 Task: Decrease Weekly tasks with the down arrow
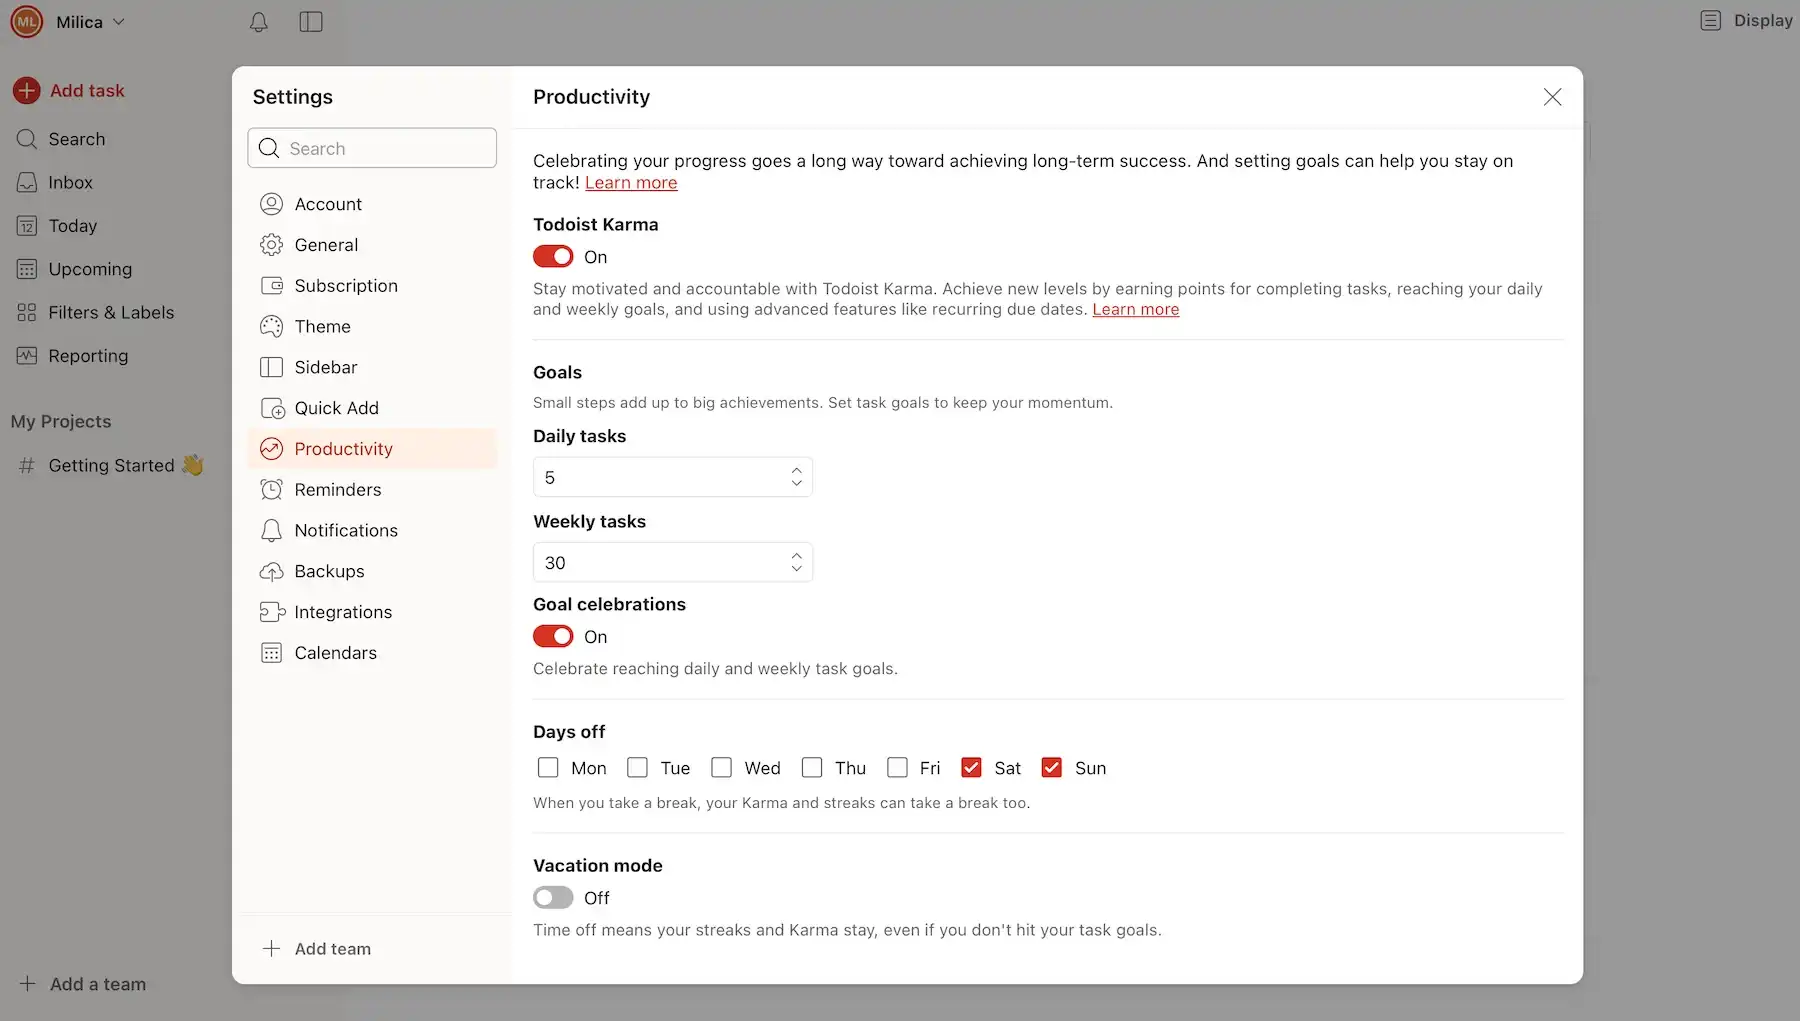click(x=796, y=569)
